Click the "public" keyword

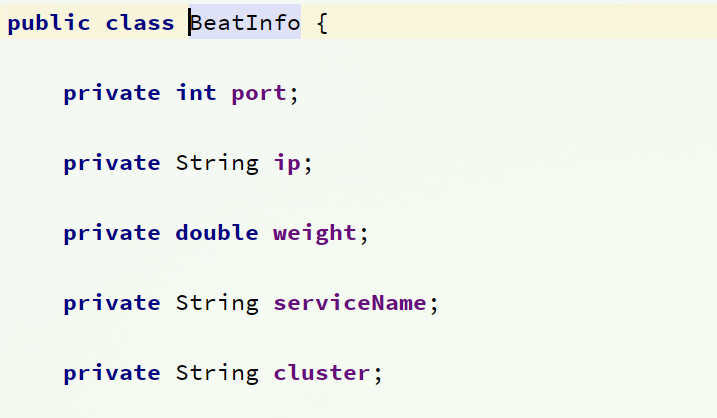[x=50, y=23]
